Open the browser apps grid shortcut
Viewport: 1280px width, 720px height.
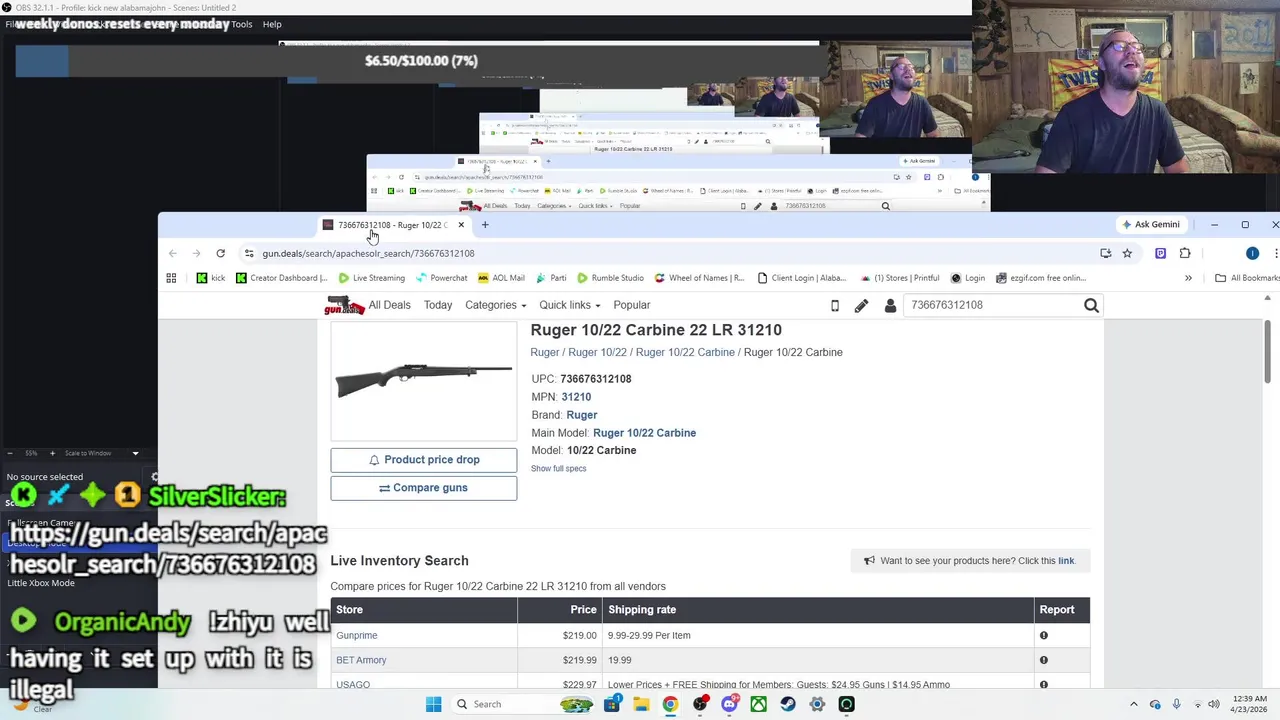tap(171, 278)
